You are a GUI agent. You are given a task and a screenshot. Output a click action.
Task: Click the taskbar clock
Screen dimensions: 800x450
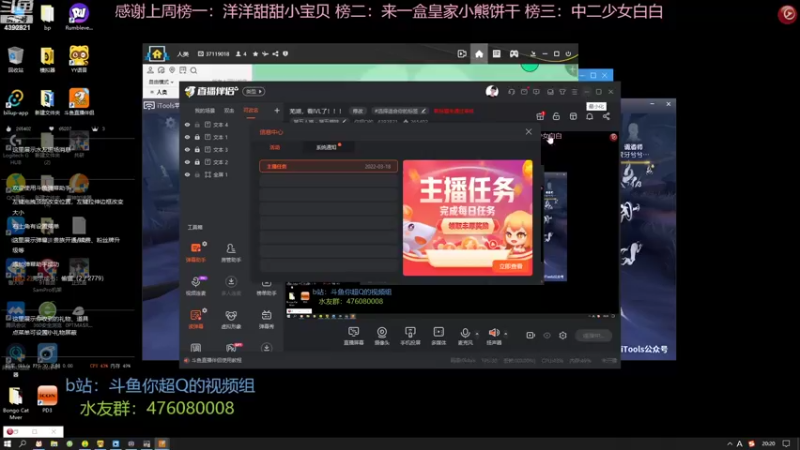768,444
